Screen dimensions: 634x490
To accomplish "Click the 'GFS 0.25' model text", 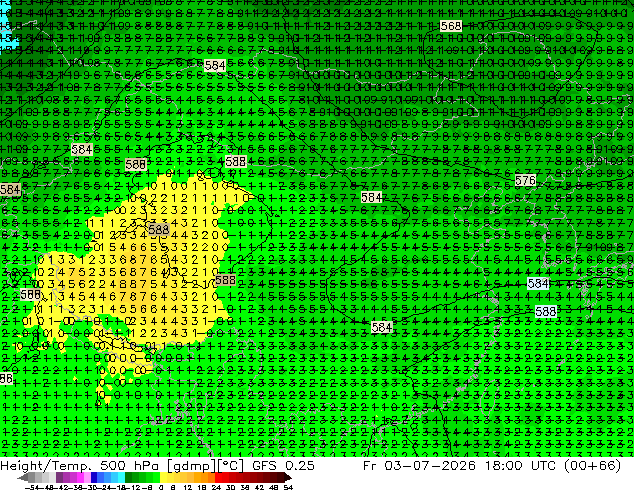I will (283, 465).
